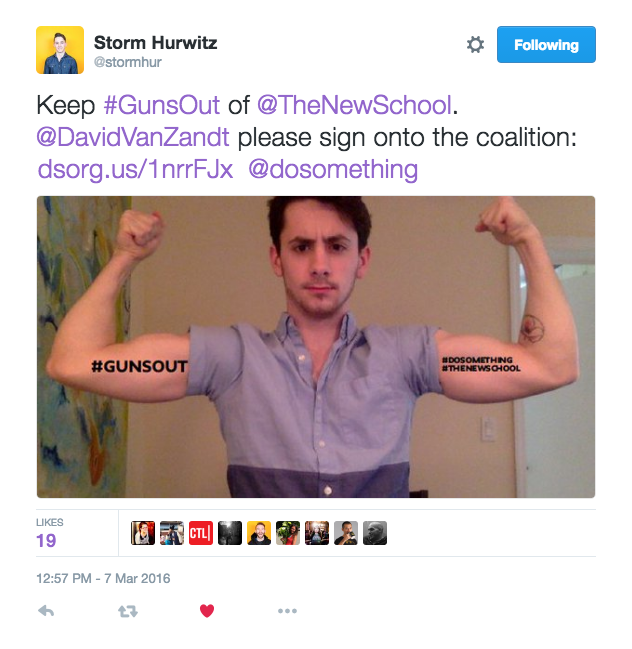Follow the #GunsOut hashtag link
This screenshot has height=649, width=632.
[x=162, y=105]
